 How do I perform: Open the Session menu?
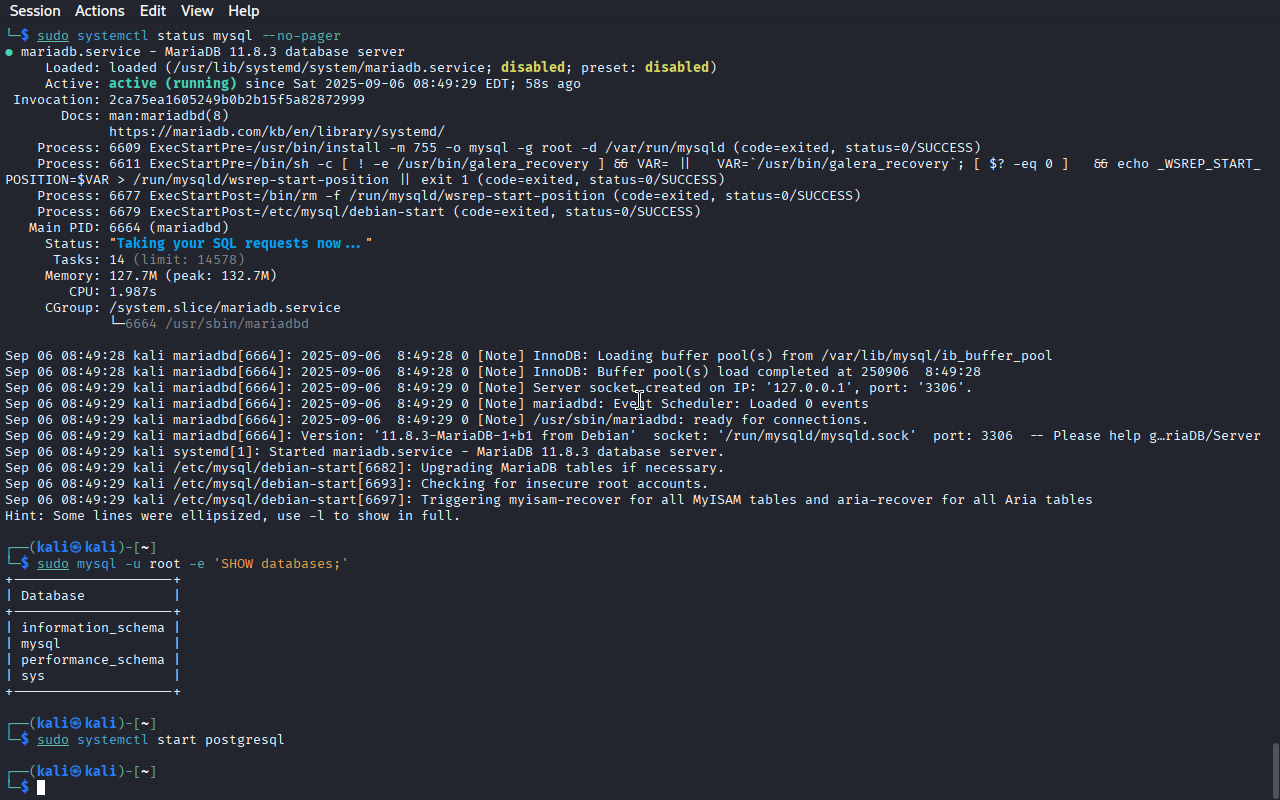tap(35, 11)
